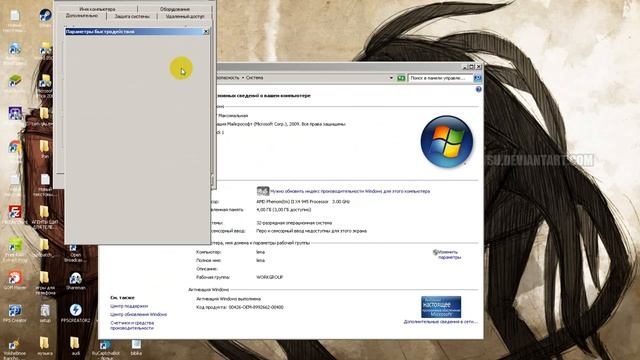Open the green Free Flash shortcut icon
640x360 pixels.
coord(15,245)
